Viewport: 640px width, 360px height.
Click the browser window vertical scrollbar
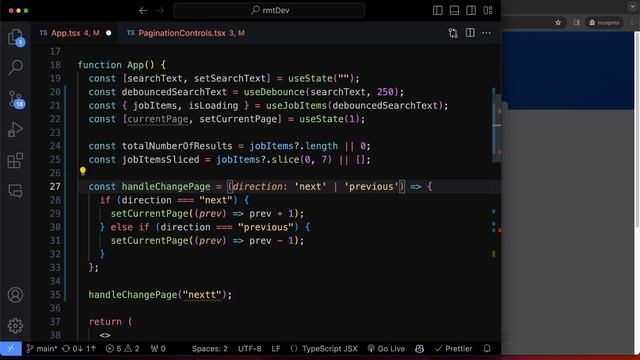click(x=637, y=129)
